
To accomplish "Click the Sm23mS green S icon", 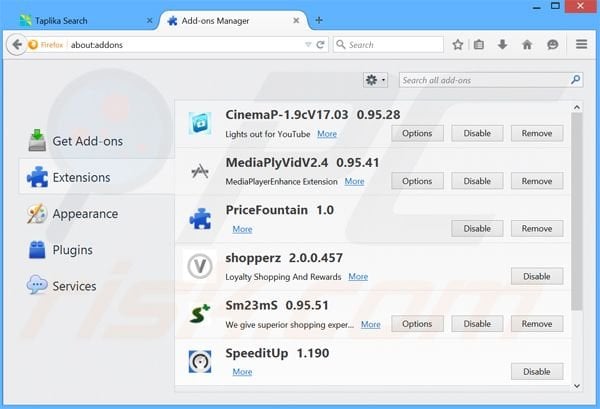I will coord(200,314).
